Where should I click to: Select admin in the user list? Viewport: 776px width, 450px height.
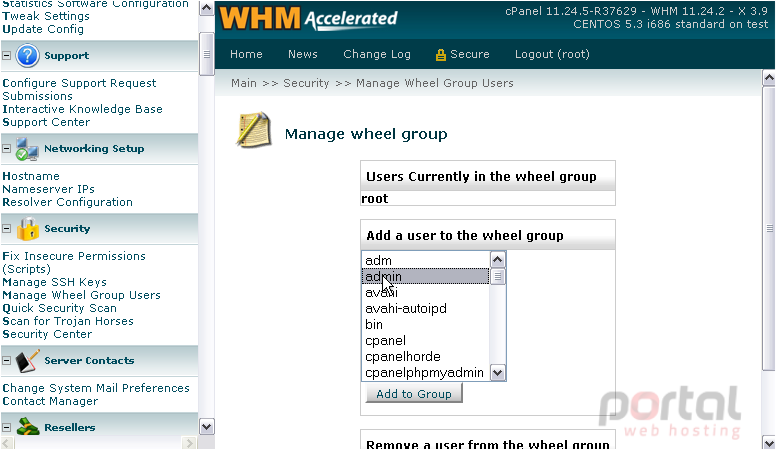(425, 276)
